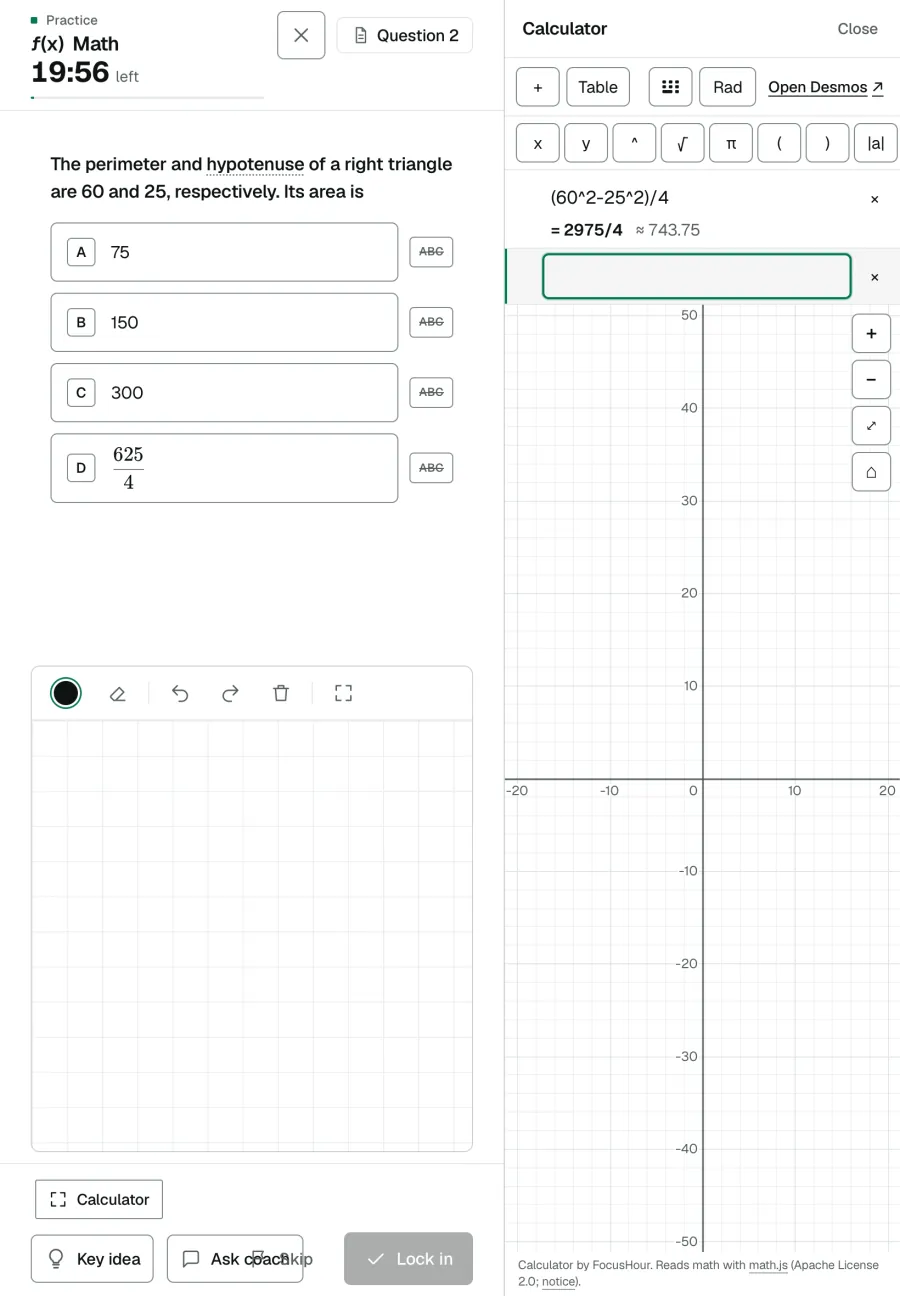Open Desmos in external link
The image size is (900, 1296).
826,87
